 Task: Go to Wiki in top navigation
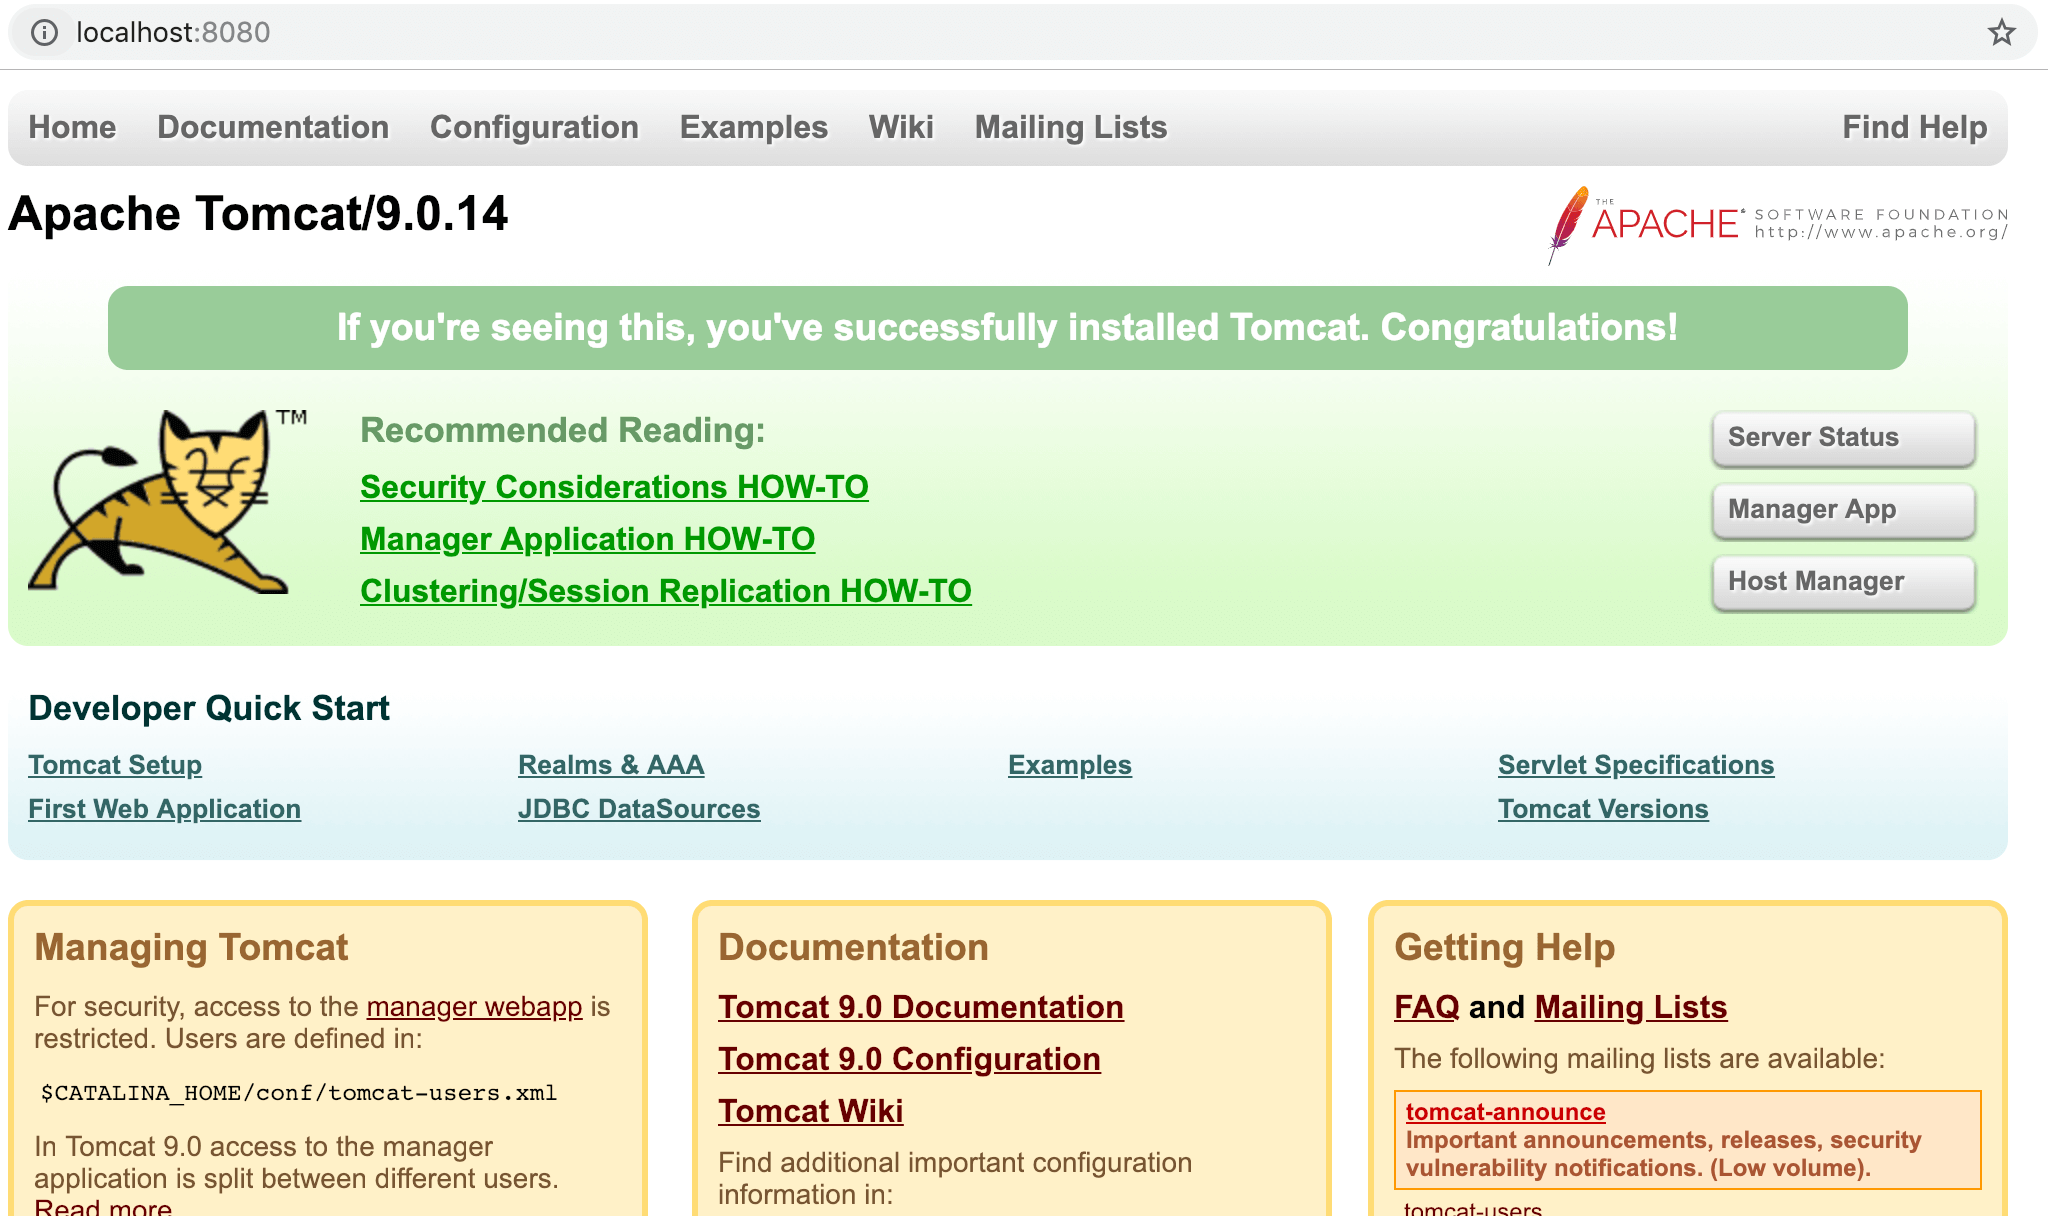[x=900, y=127]
